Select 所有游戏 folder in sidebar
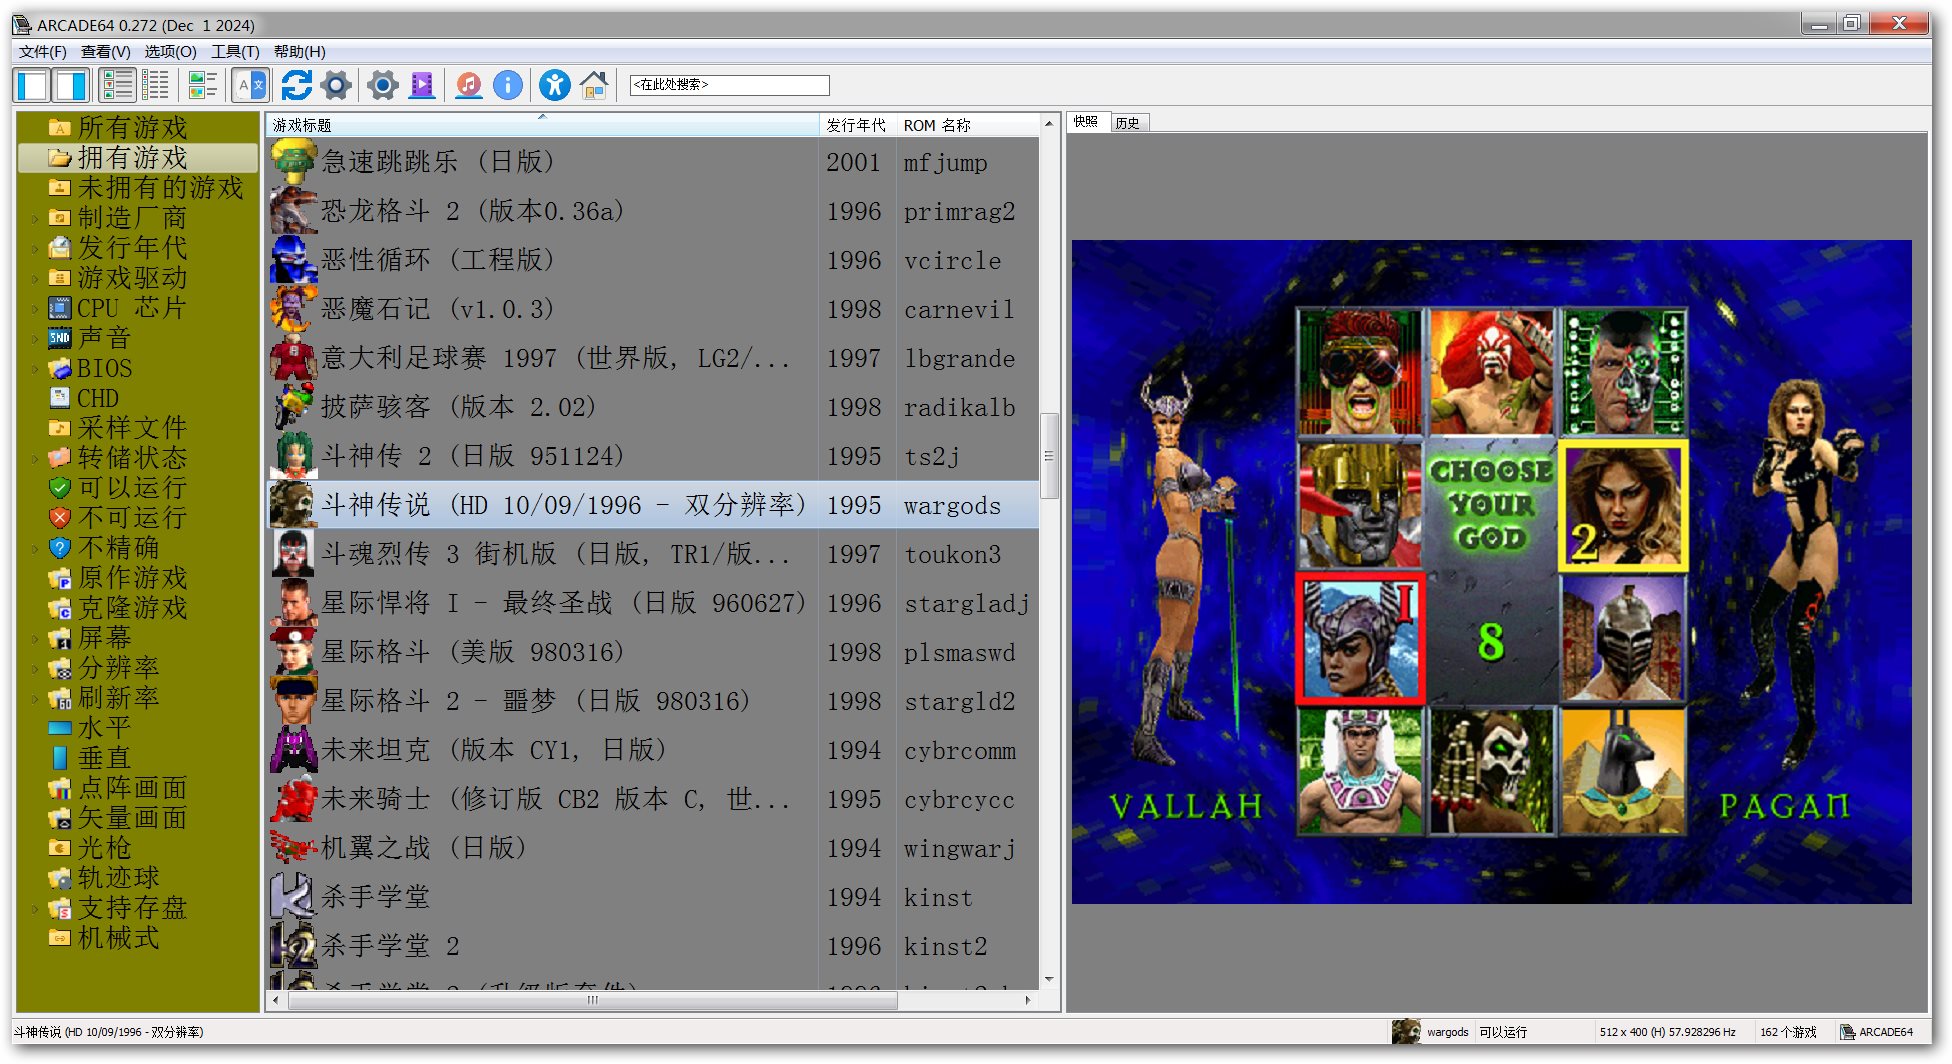This screenshot has width=1952, height=1064. click(132, 128)
